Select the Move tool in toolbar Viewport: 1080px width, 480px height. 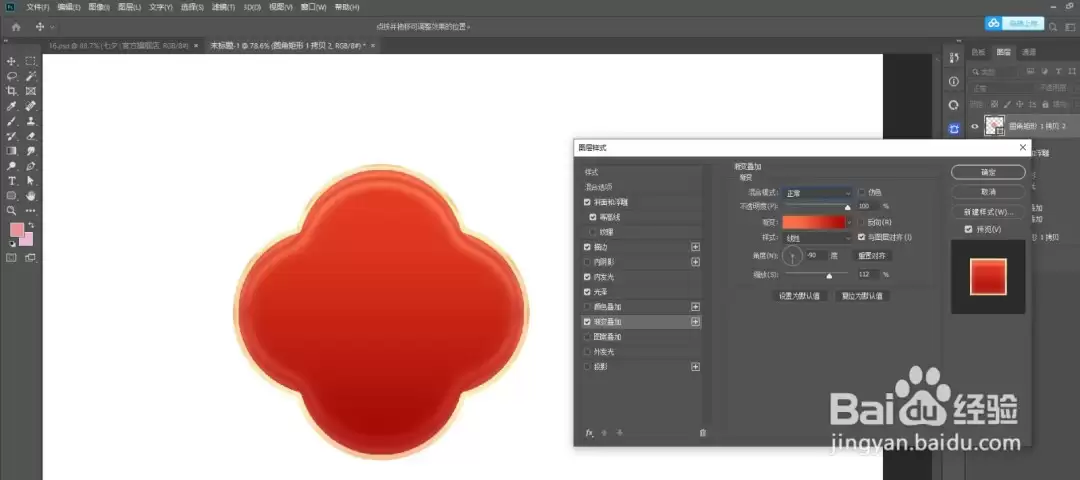coord(12,61)
